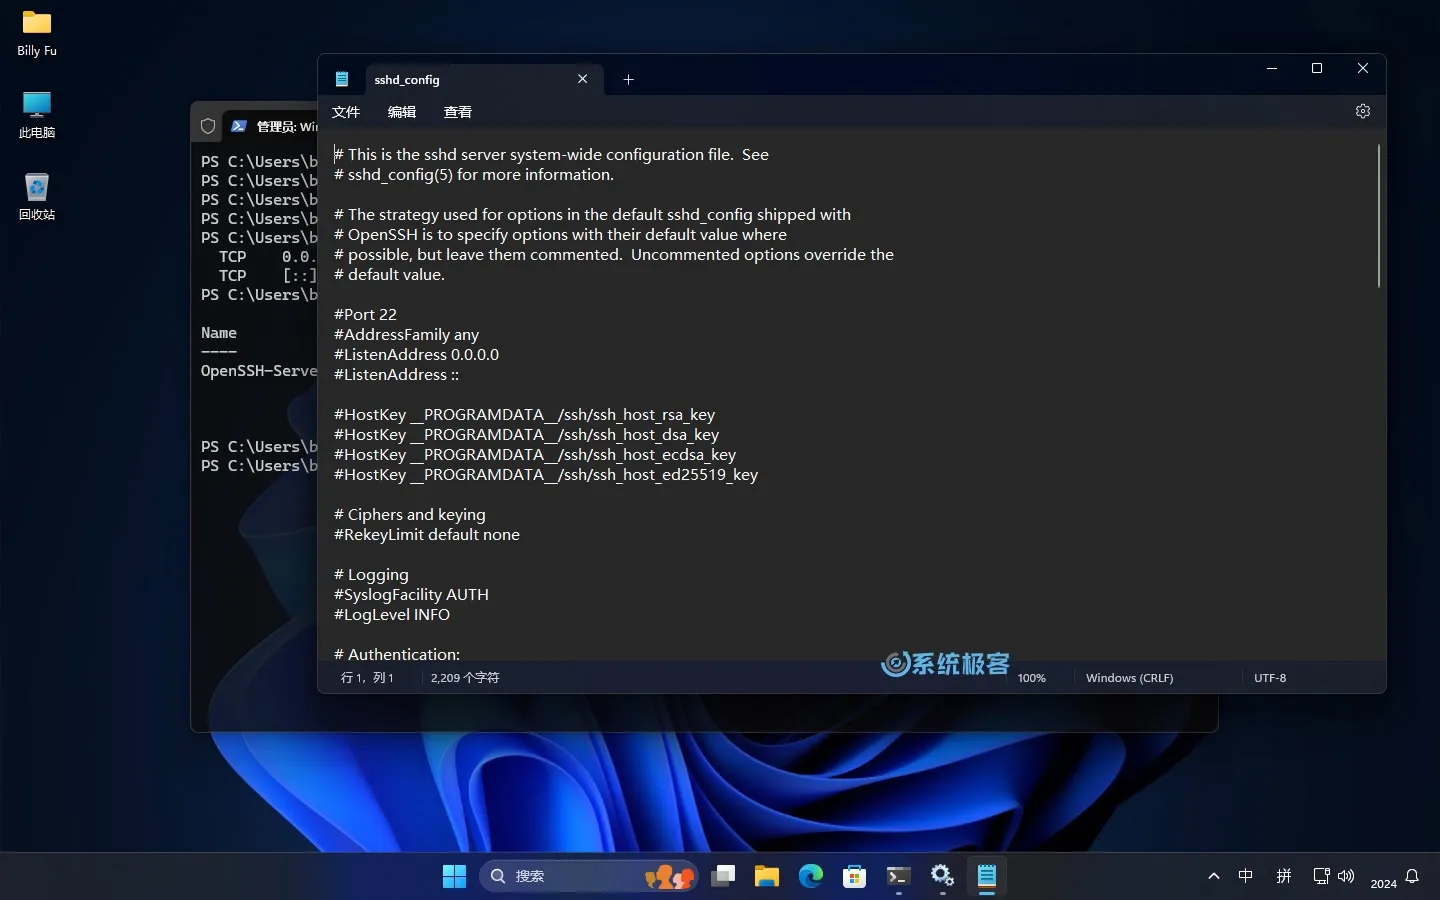The height and width of the screenshot is (900, 1440).
Task: Open the Widgets panel on the taskbar
Action: [x=668, y=876]
